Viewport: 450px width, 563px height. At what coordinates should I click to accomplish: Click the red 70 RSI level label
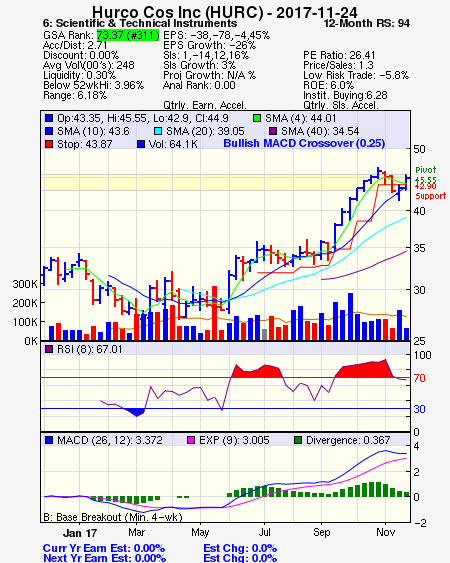point(419,378)
